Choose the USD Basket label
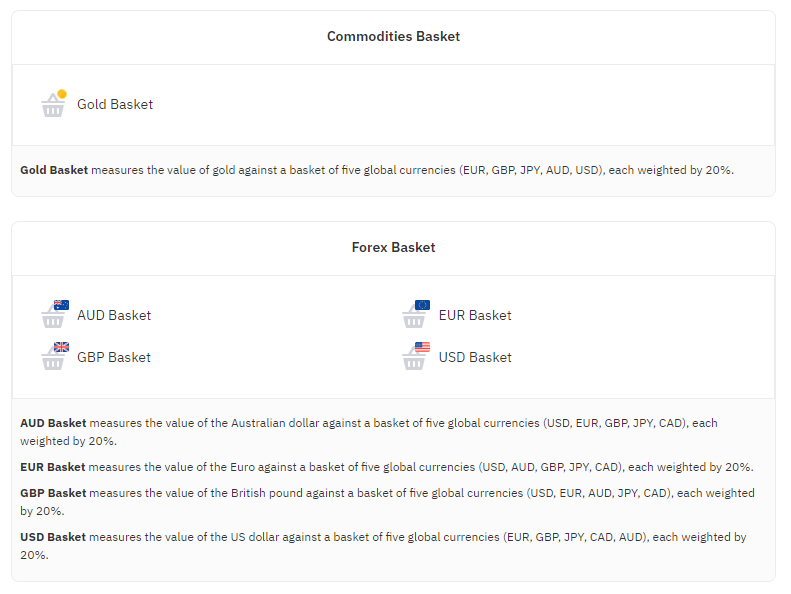 pos(475,357)
